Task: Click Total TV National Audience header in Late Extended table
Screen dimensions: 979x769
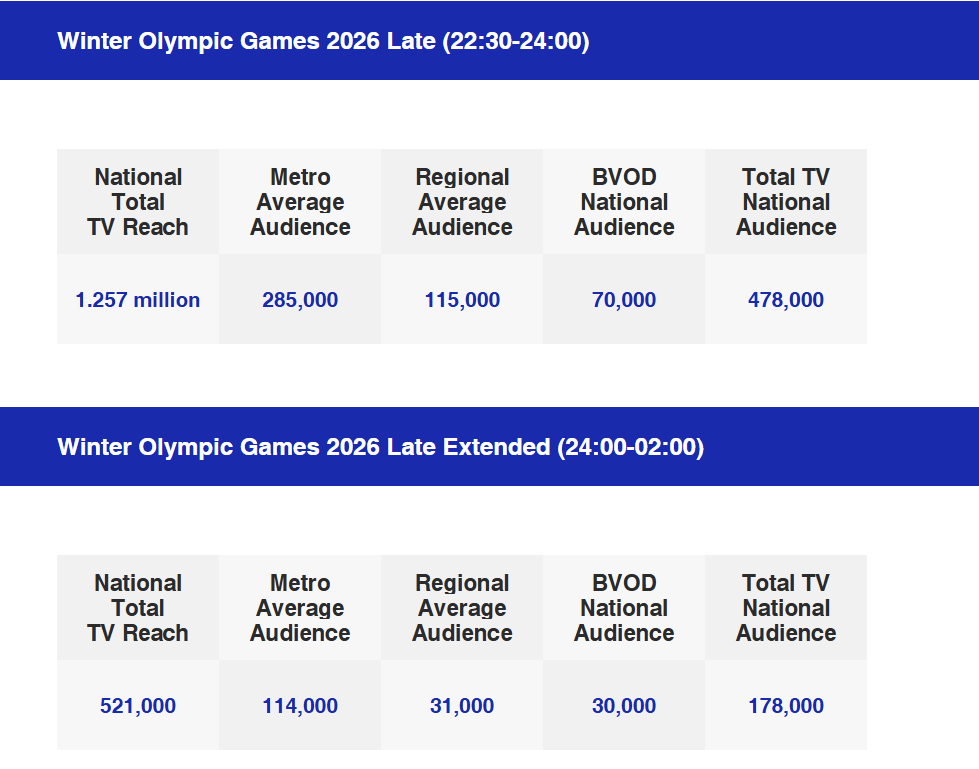Action: pos(786,608)
